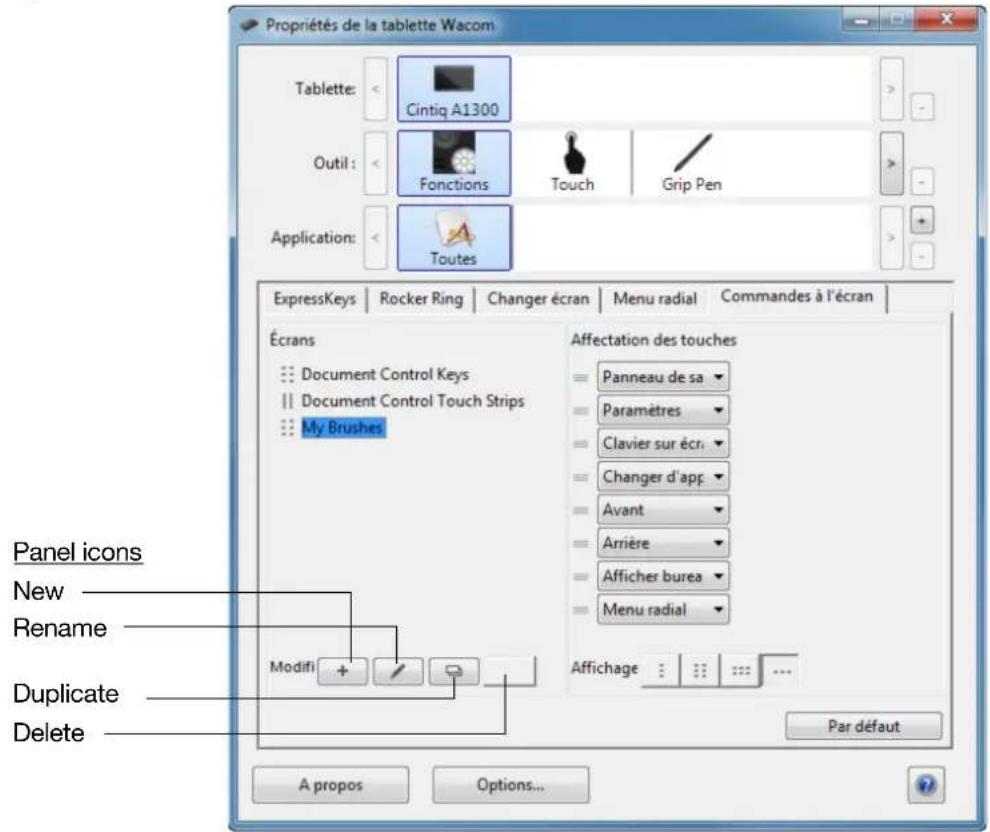Click the New panel plus icon

tap(342, 670)
